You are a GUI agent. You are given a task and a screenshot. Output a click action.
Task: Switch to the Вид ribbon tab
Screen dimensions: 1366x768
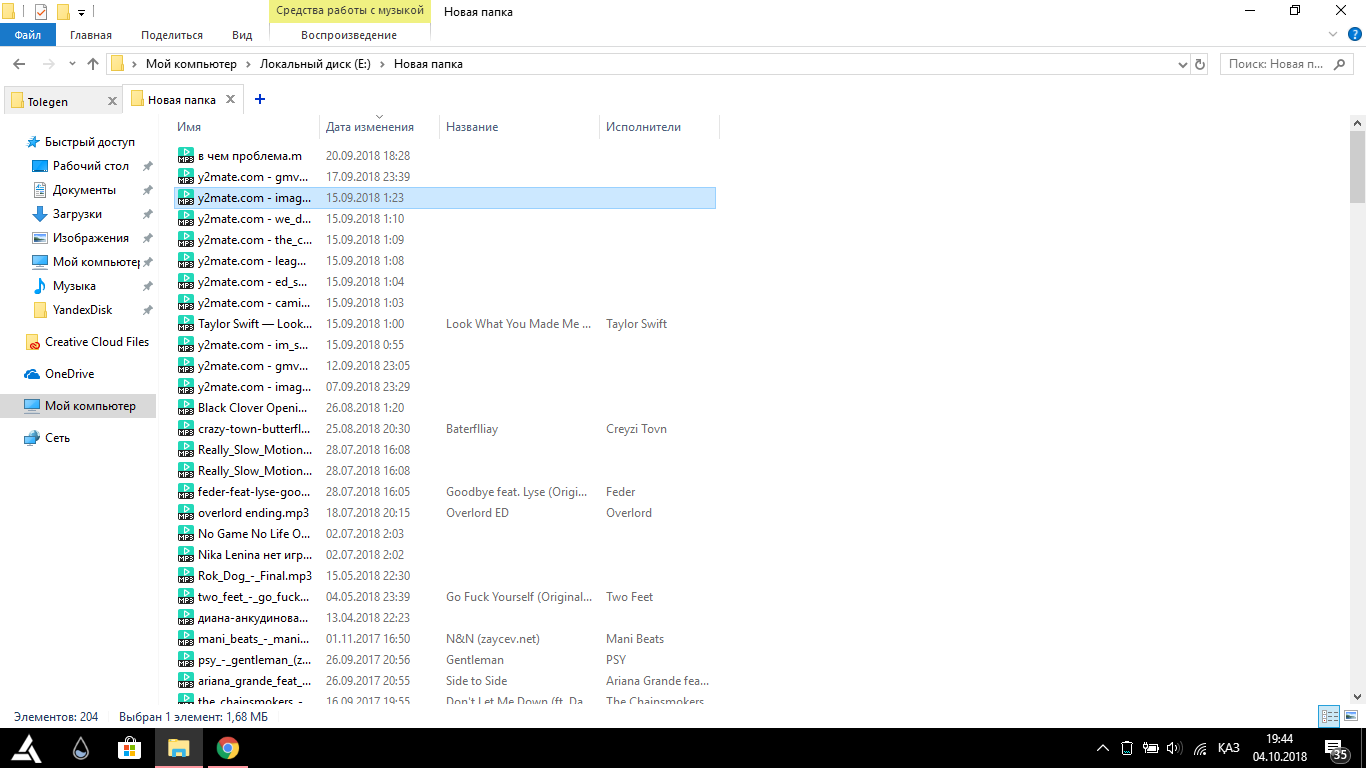click(x=242, y=35)
